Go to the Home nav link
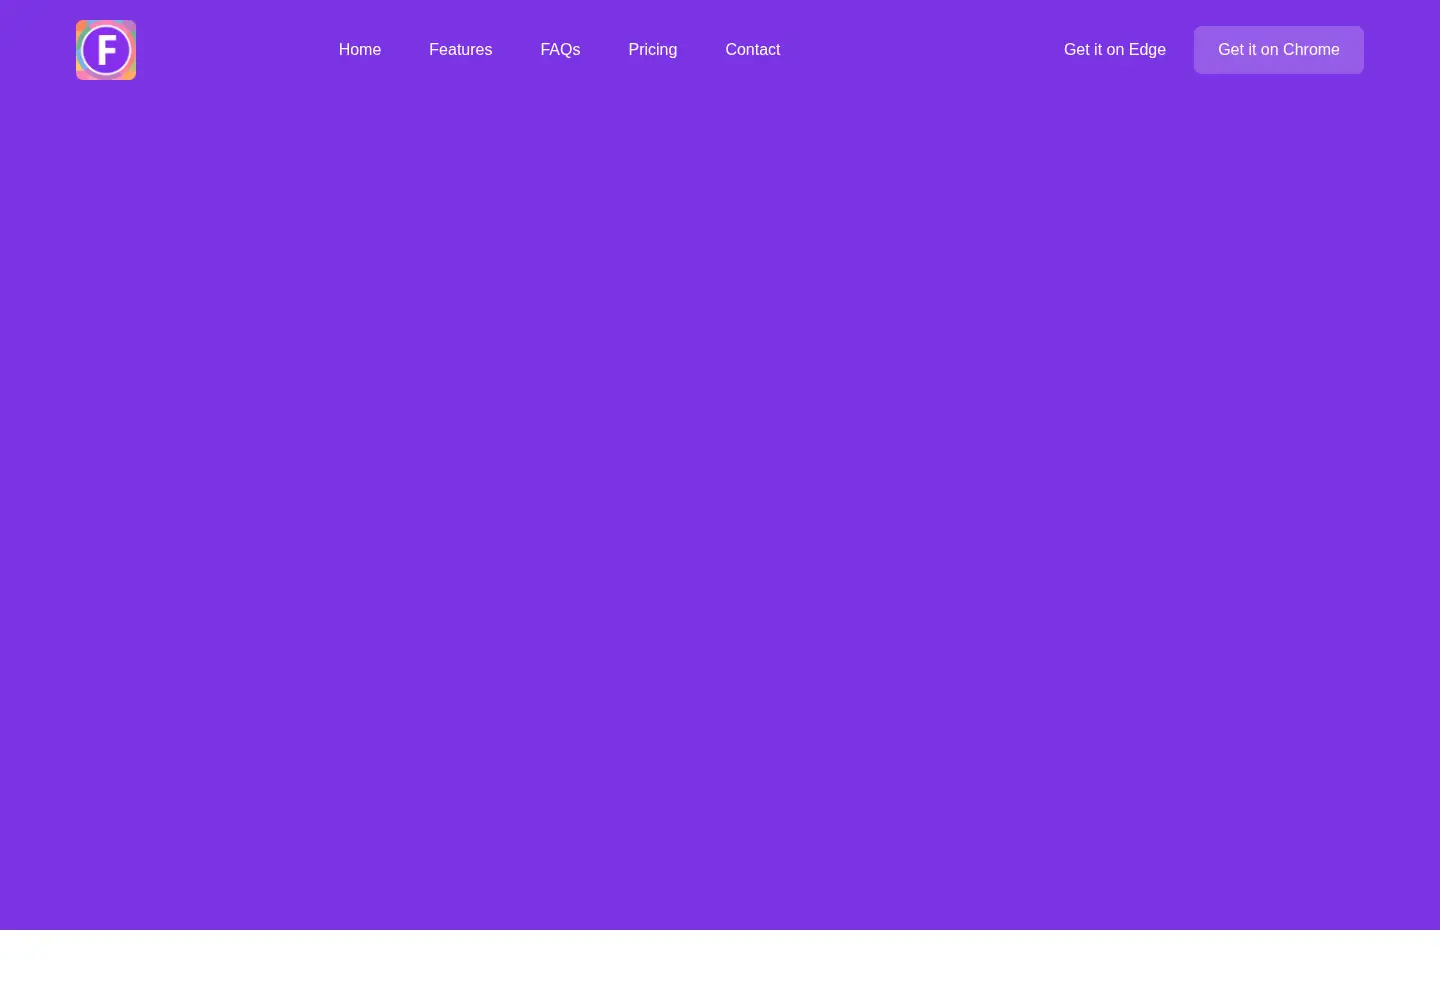 (x=360, y=50)
